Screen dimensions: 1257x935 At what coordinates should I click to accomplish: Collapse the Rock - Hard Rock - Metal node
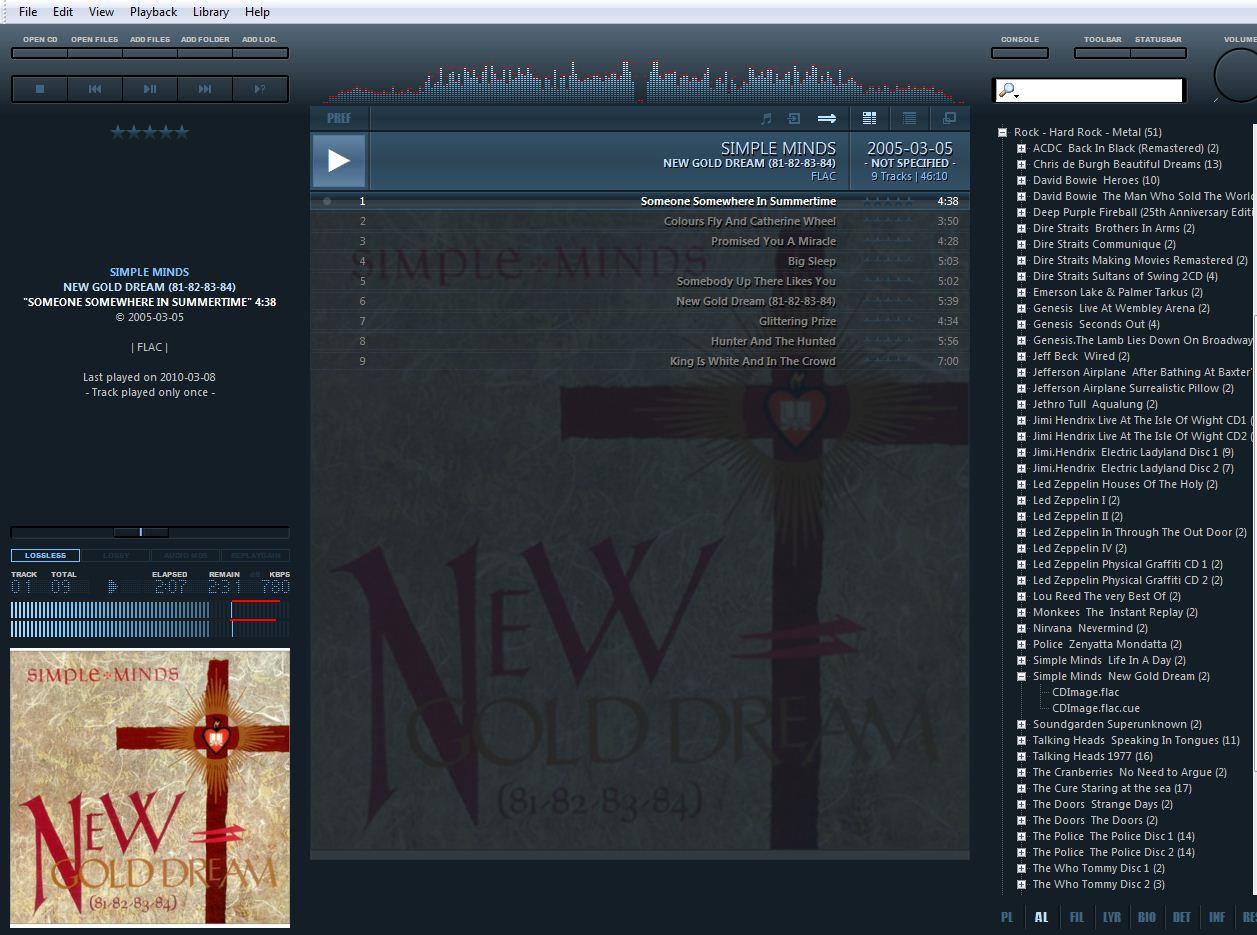click(1002, 132)
